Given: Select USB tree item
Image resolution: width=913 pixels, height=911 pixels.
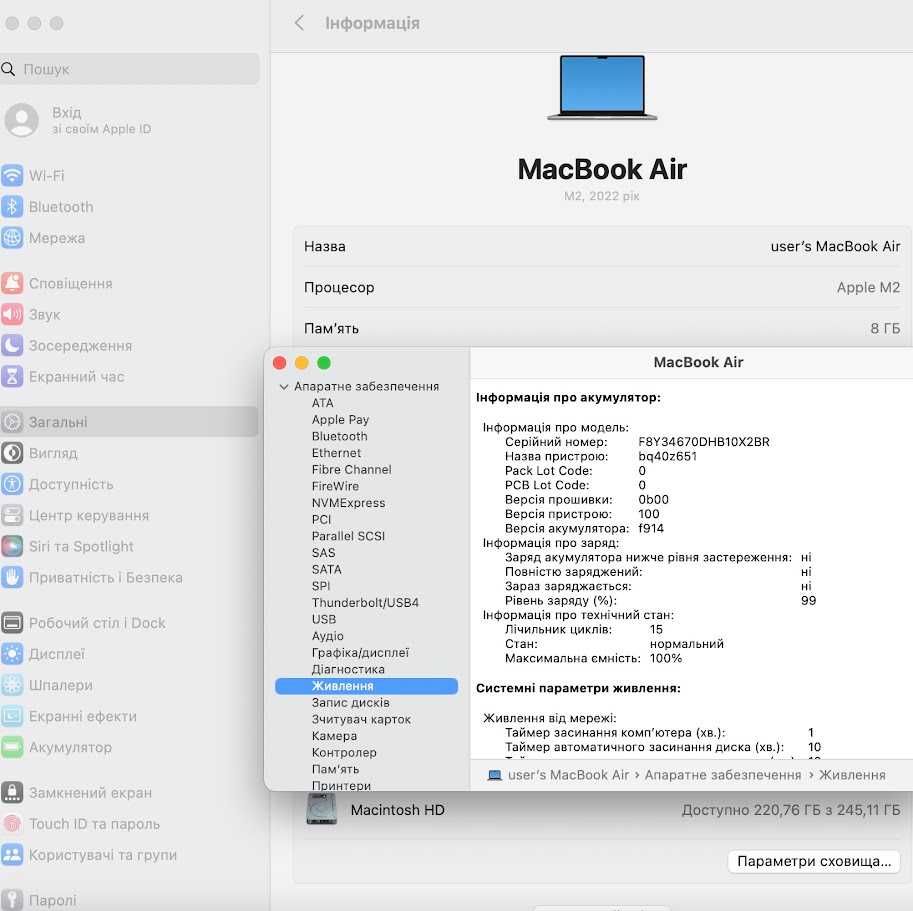Looking at the screenshot, I should [x=324, y=619].
